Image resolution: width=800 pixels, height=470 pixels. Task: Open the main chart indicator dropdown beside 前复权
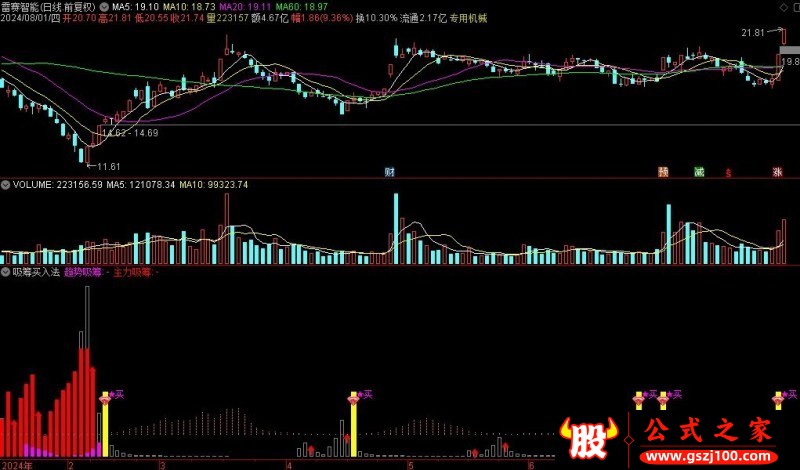[x=104, y=7]
